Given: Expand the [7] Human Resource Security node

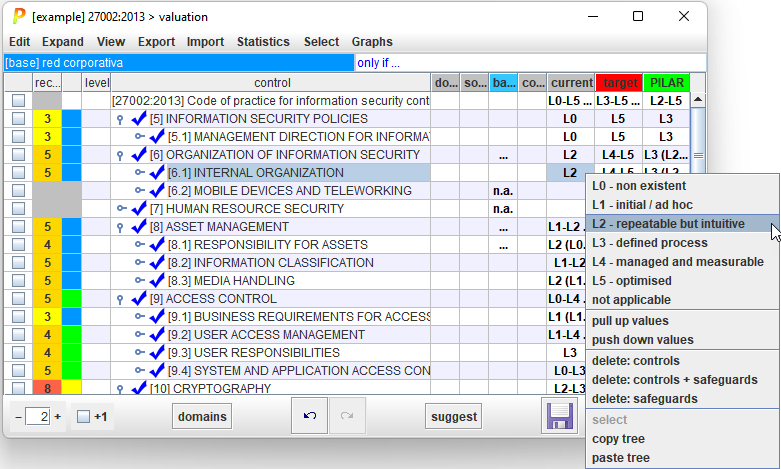Looking at the screenshot, I should click(122, 208).
